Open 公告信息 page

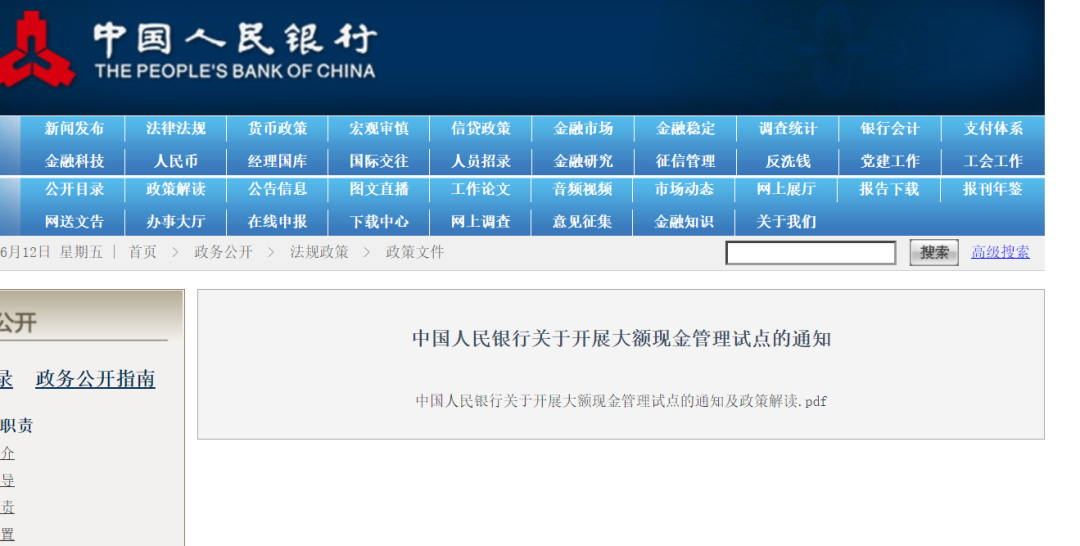coord(278,189)
